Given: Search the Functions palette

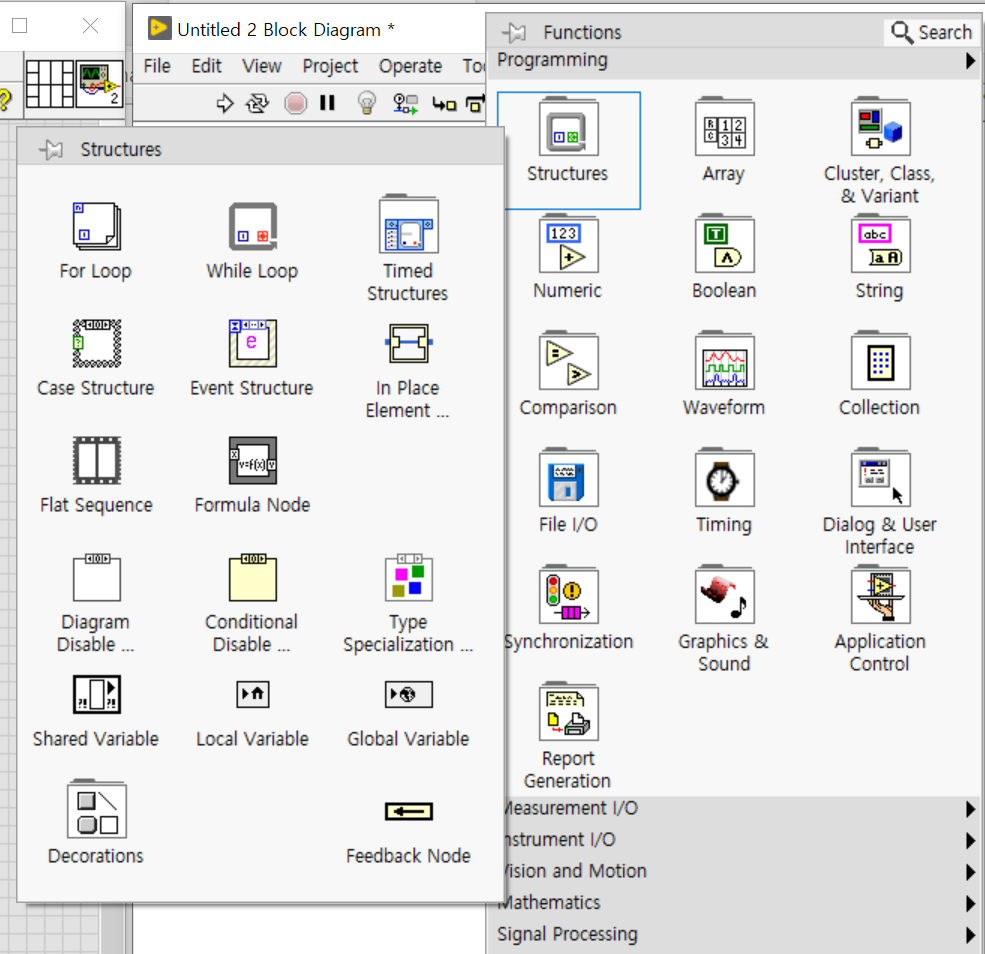Looking at the screenshot, I should tap(932, 32).
